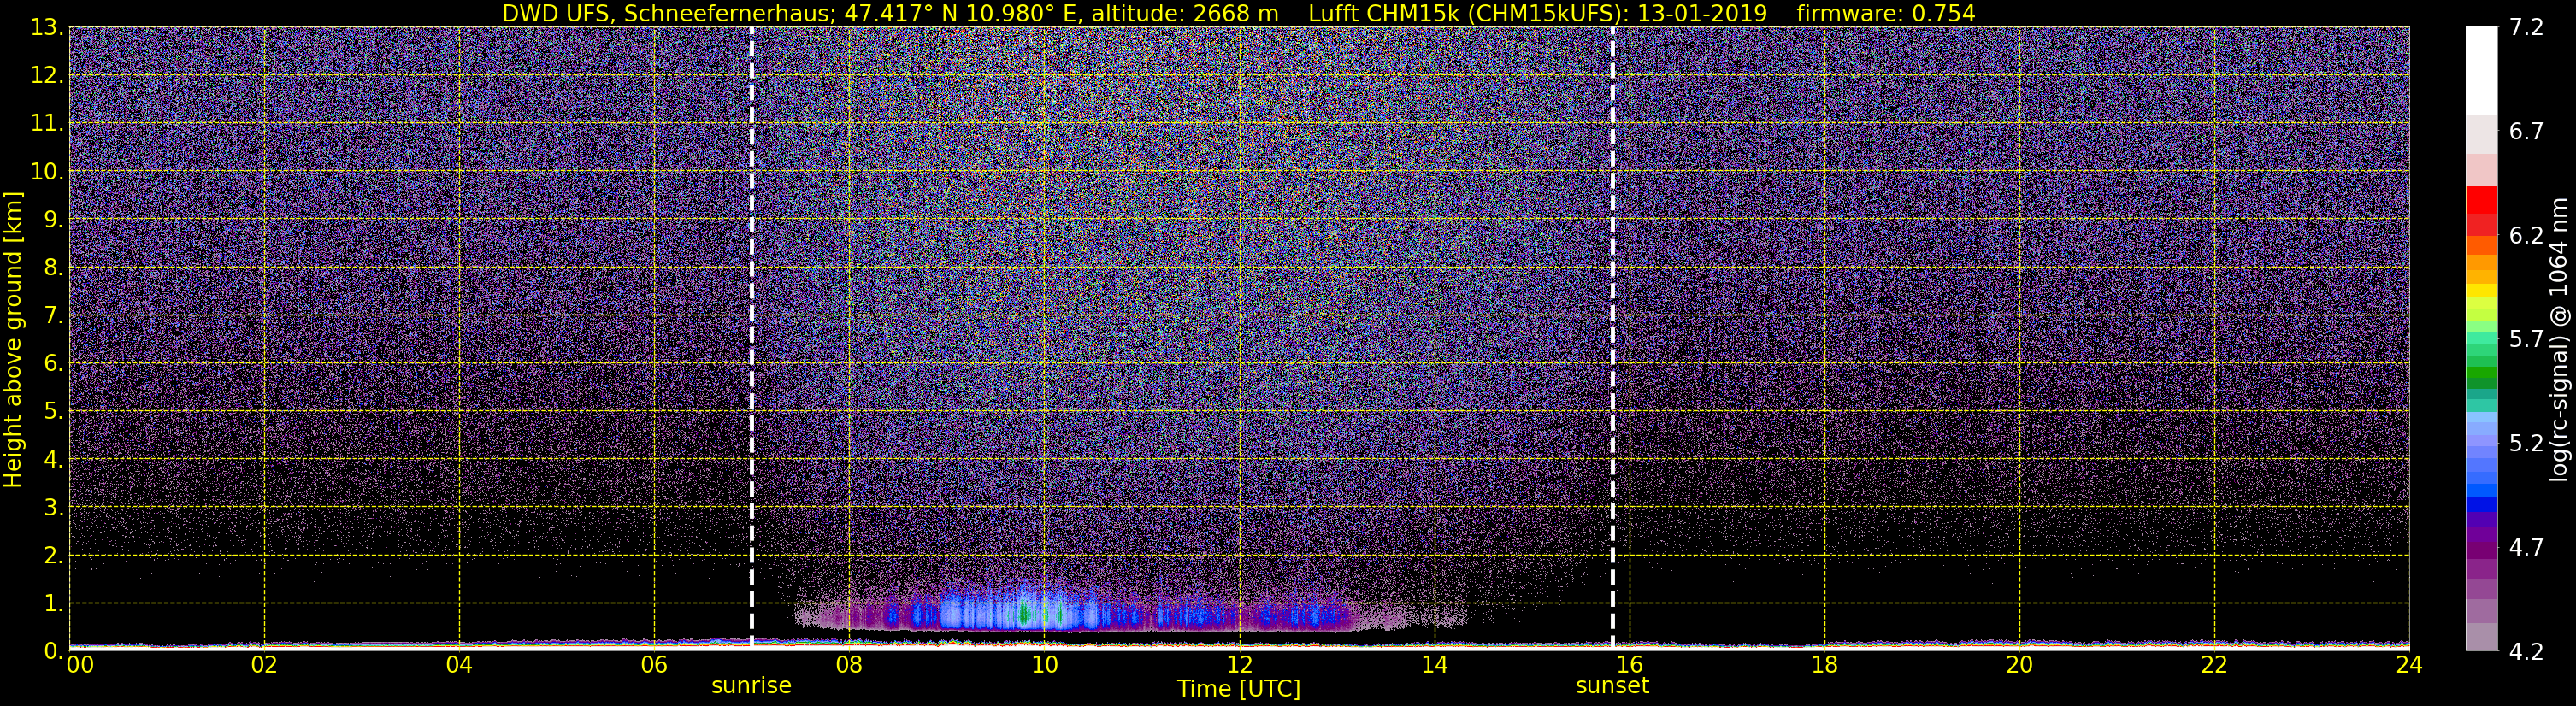Select the green band on the colorbar
This screenshot has height=706, width=2576.
2481,377
